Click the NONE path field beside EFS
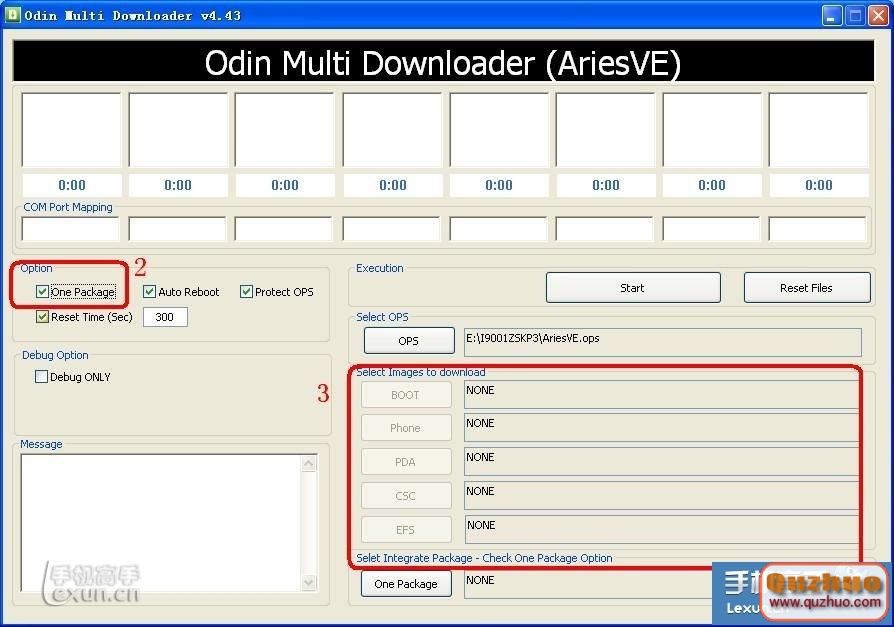Image resolution: width=894 pixels, height=627 pixels. (661, 530)
